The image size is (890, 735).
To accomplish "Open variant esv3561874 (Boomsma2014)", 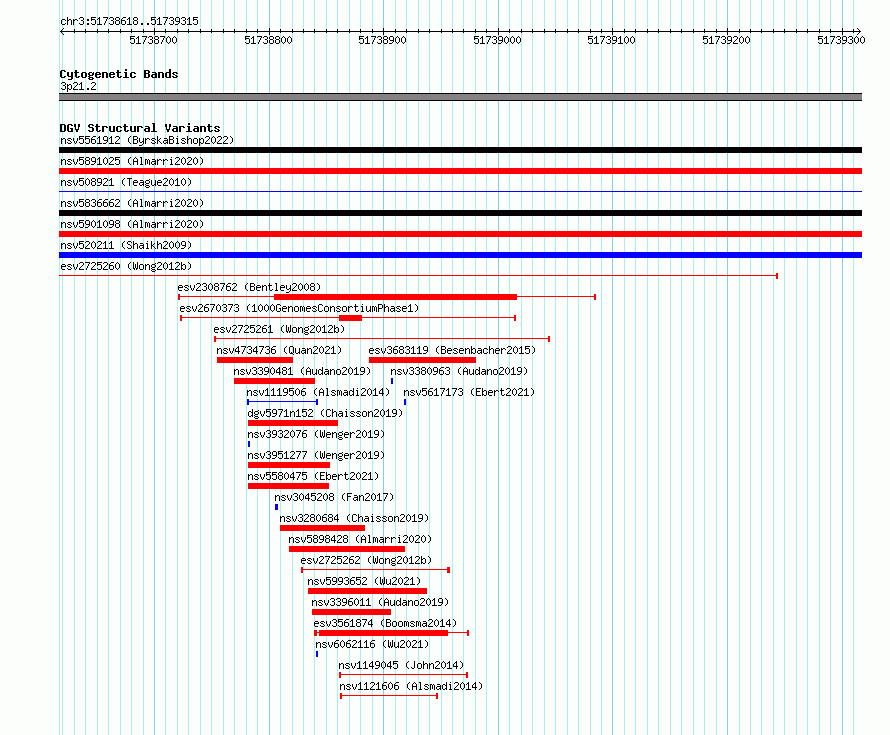I will [385, 623].
